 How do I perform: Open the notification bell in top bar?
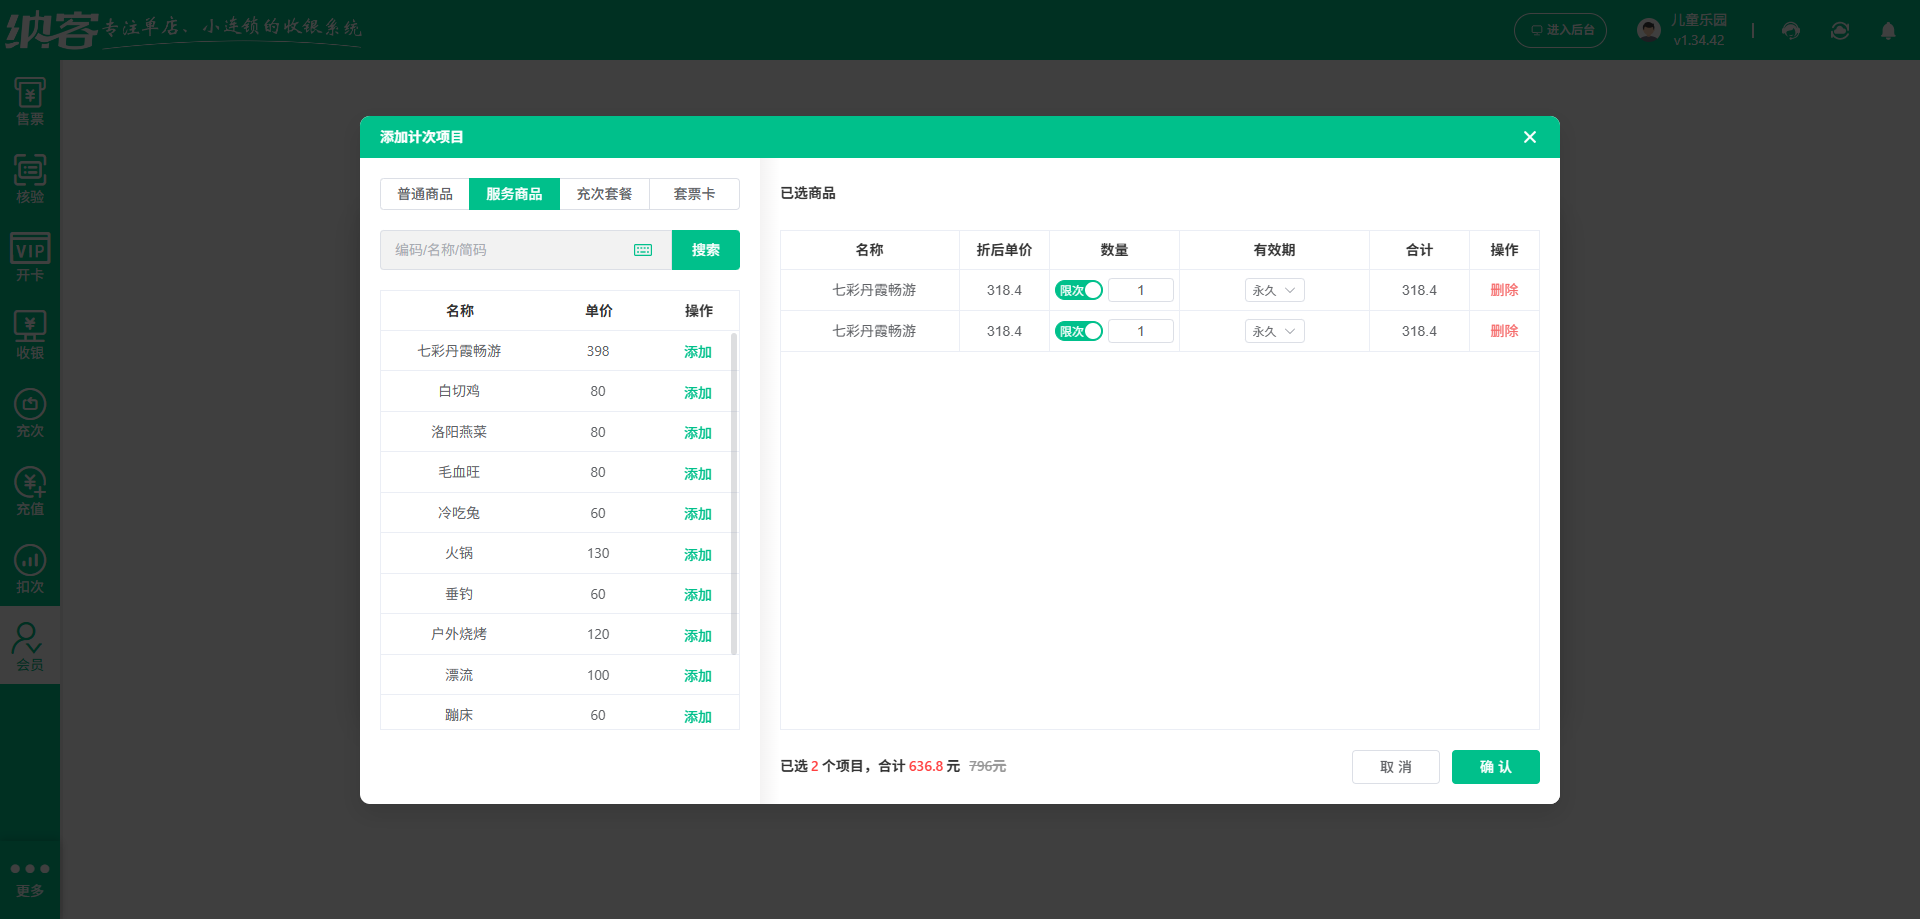(x=1889, y=31)
